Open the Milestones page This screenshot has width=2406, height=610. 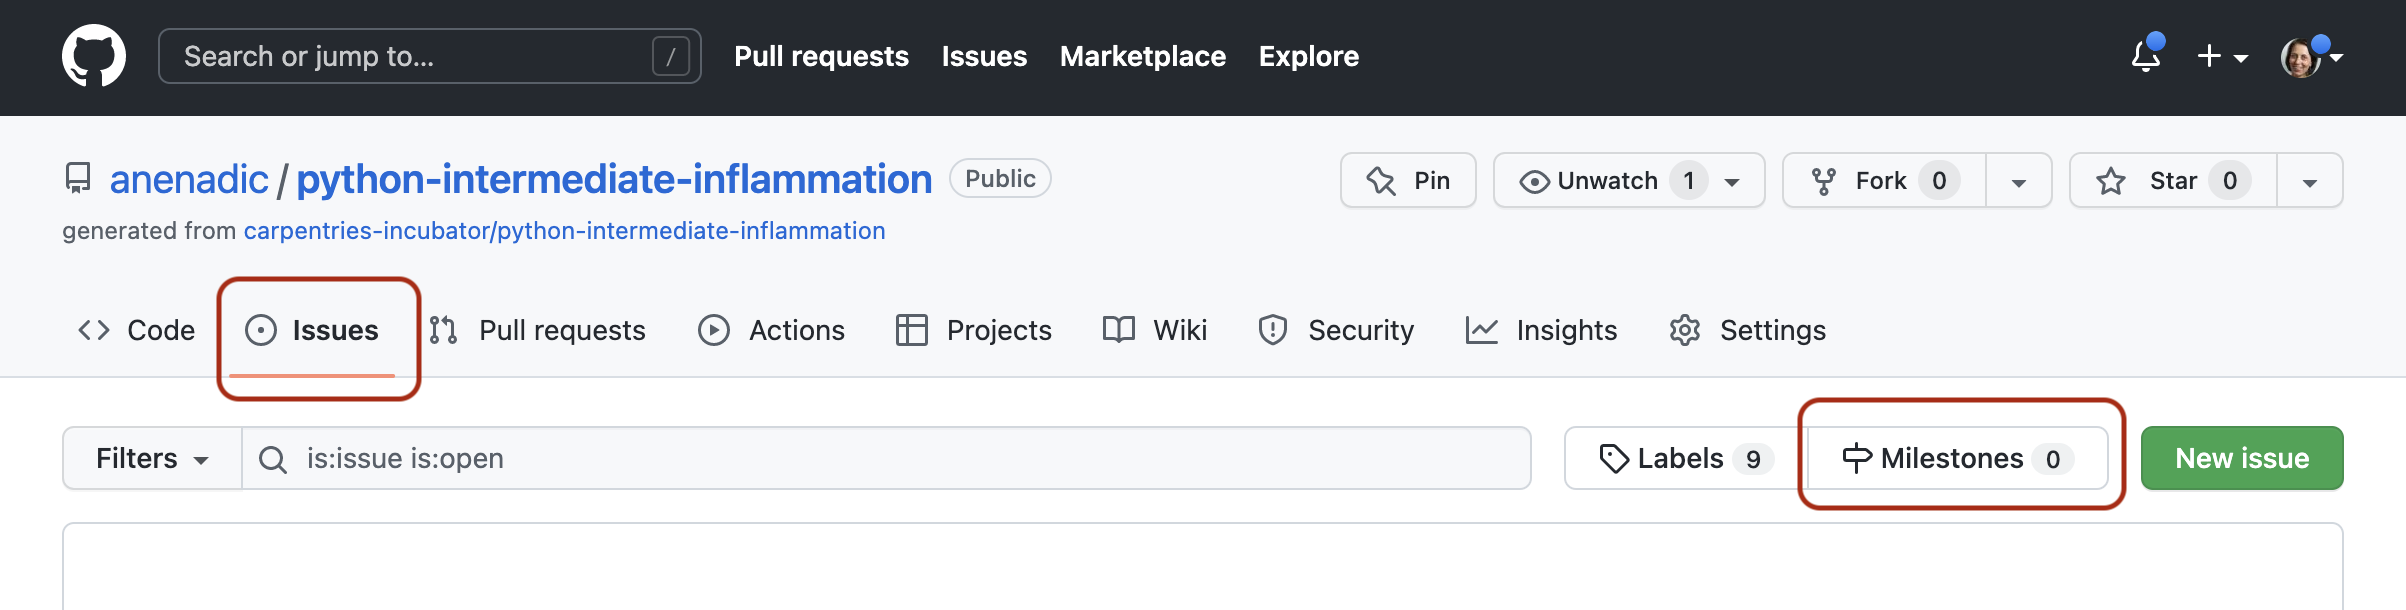tap(1958, 458)
